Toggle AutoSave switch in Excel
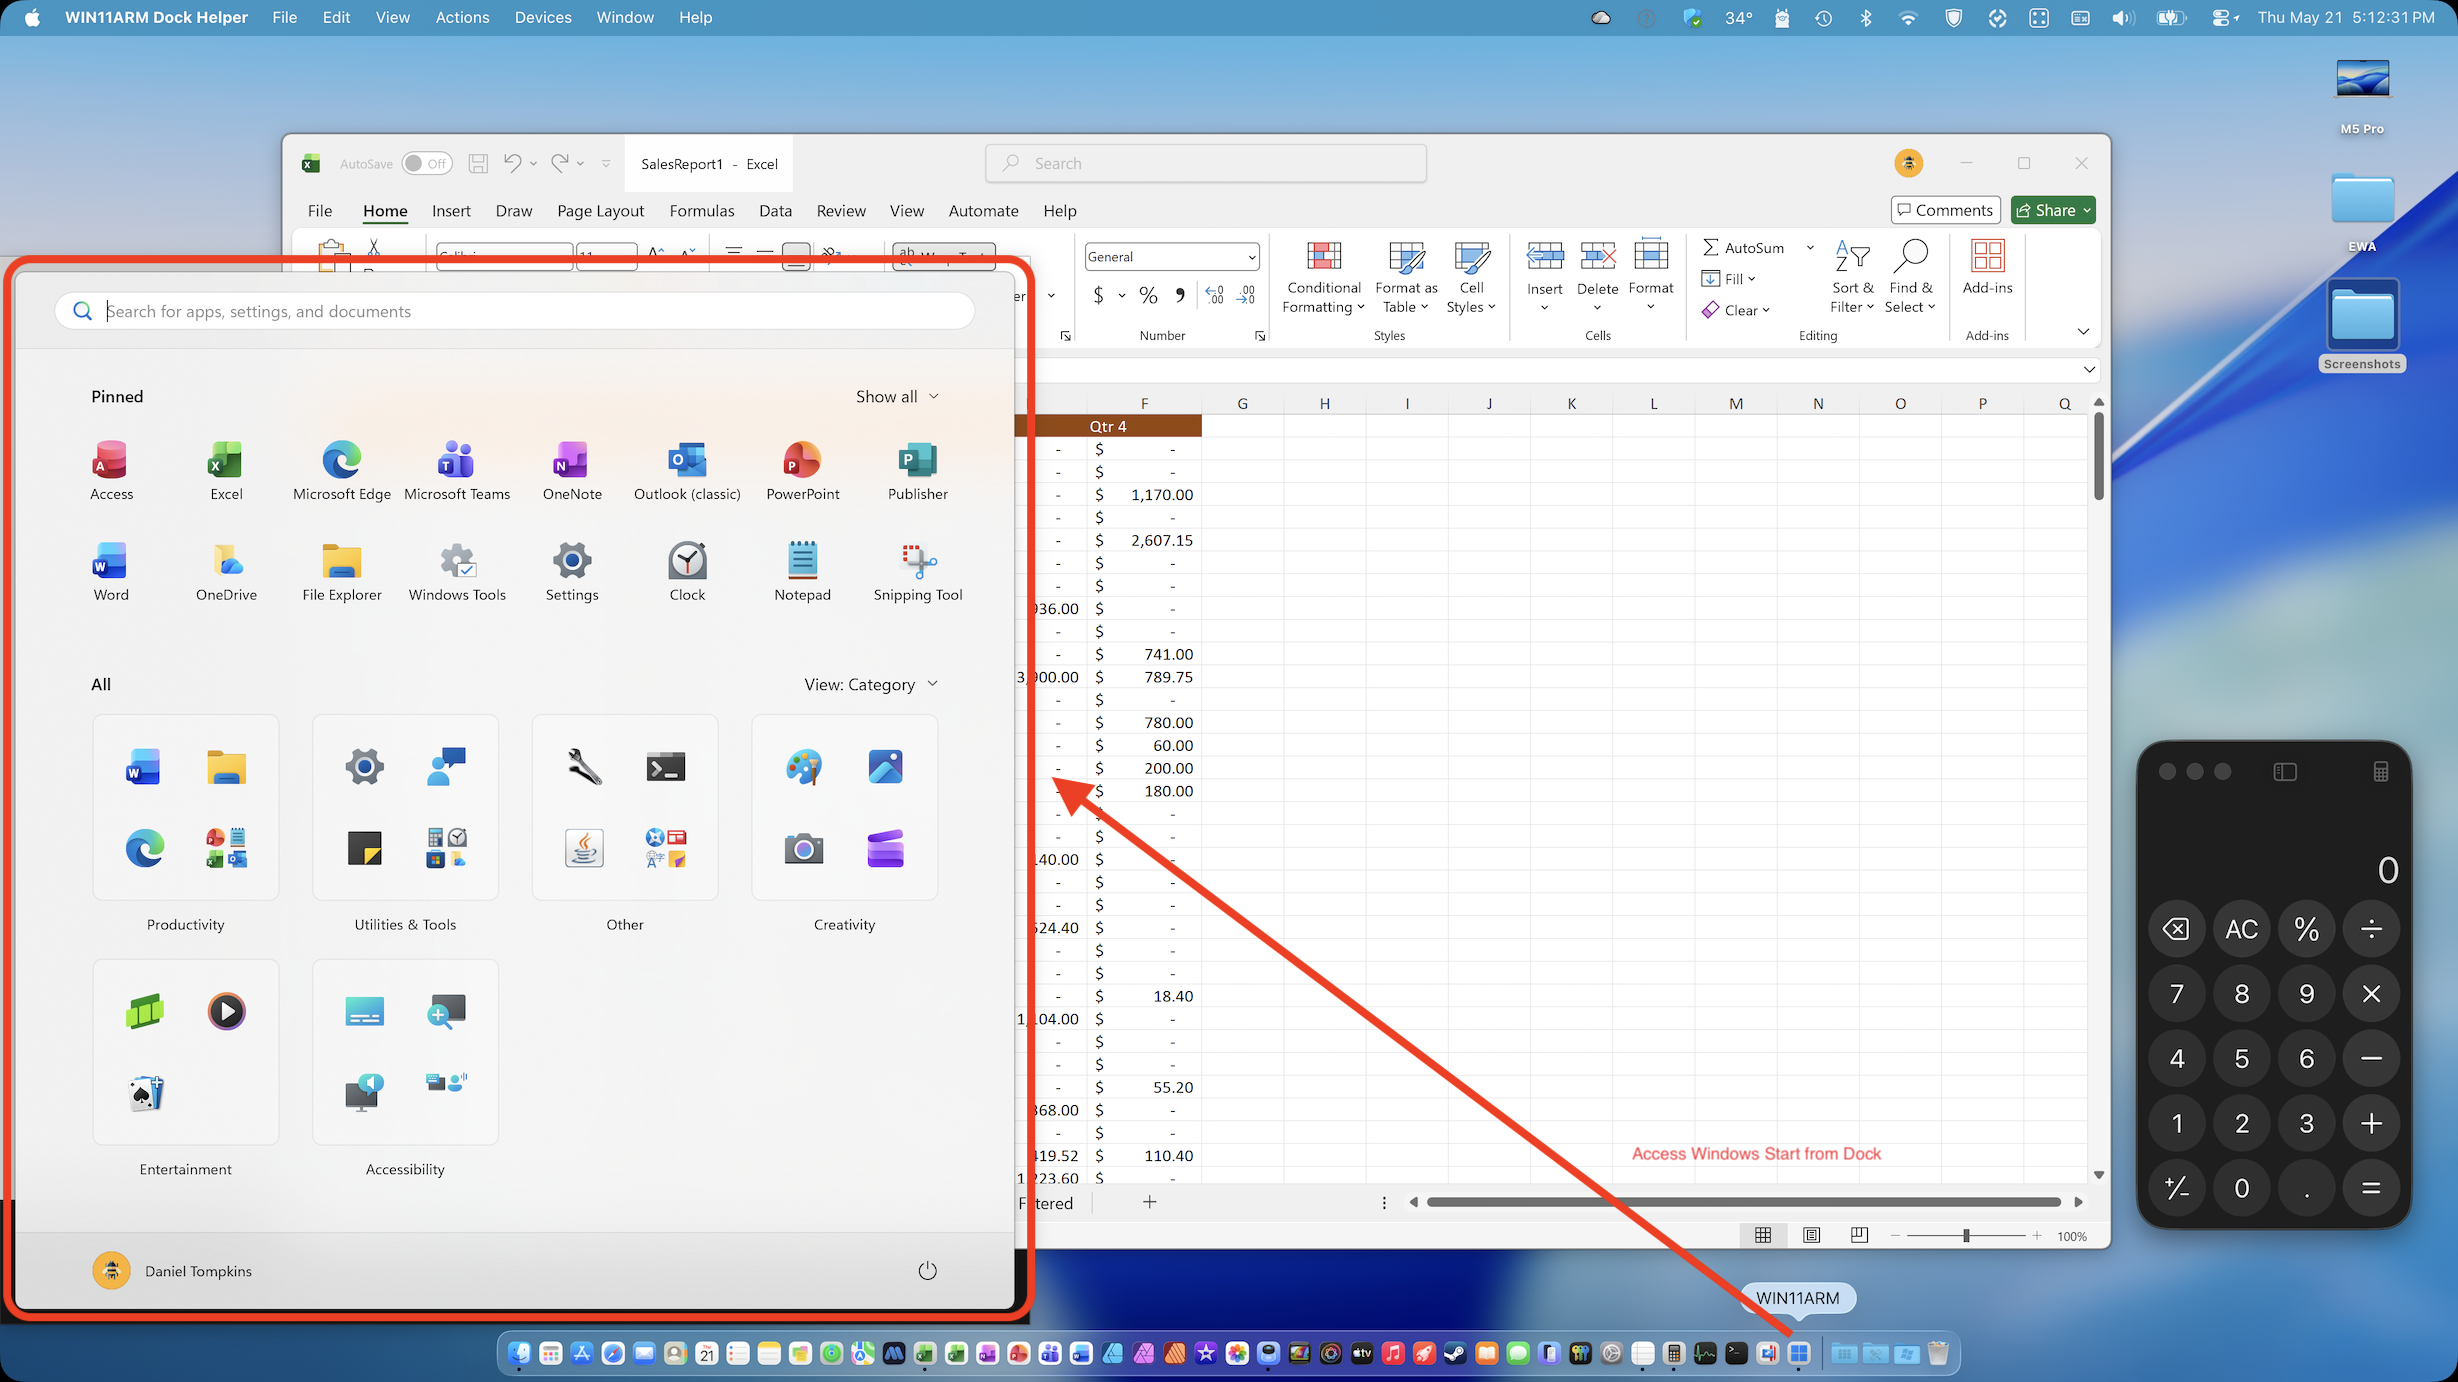The image size is (2458, 1382). coord(427,163)
